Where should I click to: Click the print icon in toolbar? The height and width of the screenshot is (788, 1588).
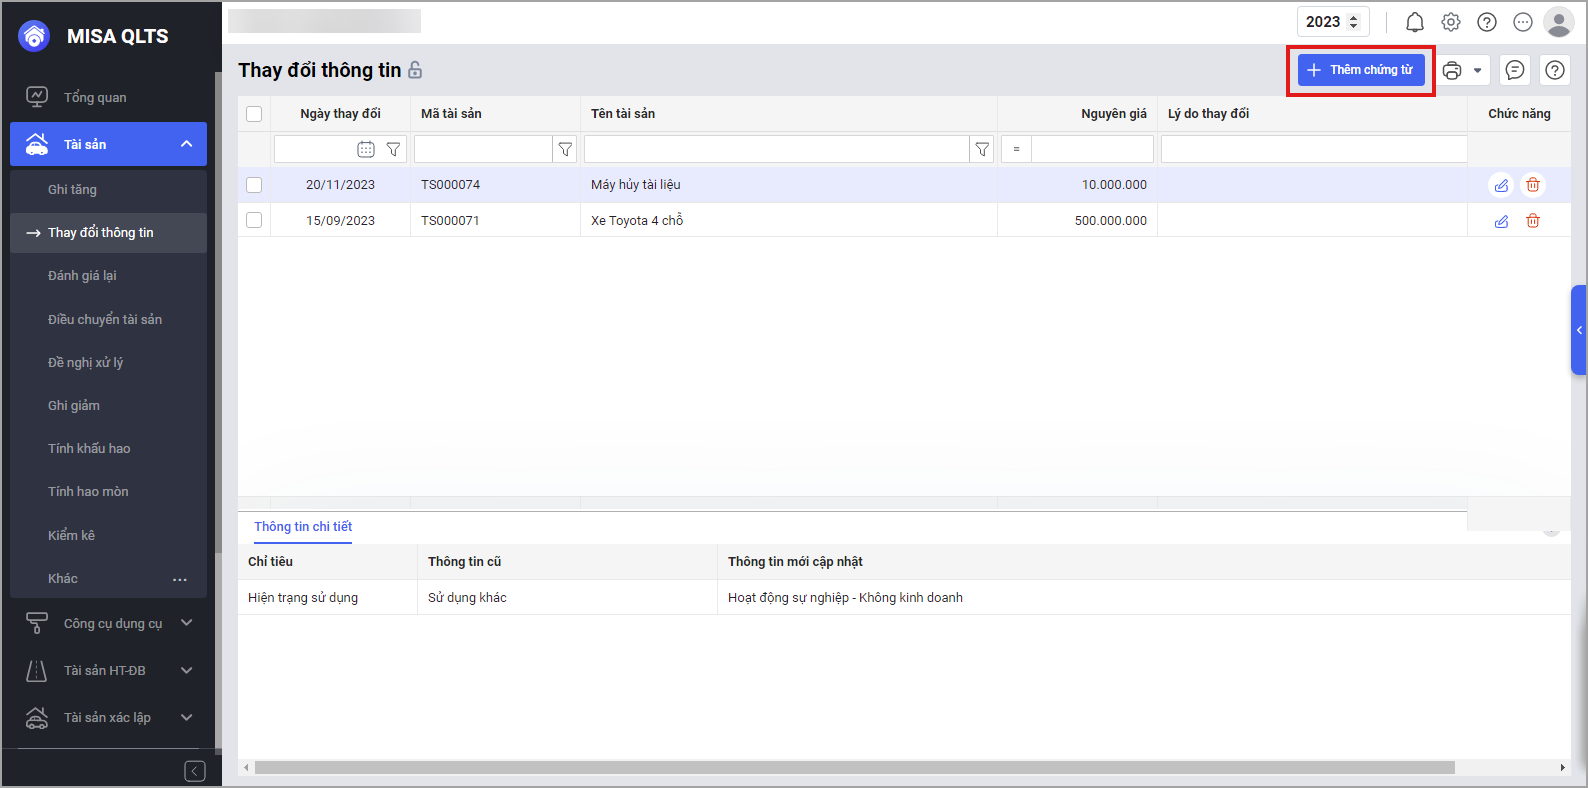click(1452, 70)
